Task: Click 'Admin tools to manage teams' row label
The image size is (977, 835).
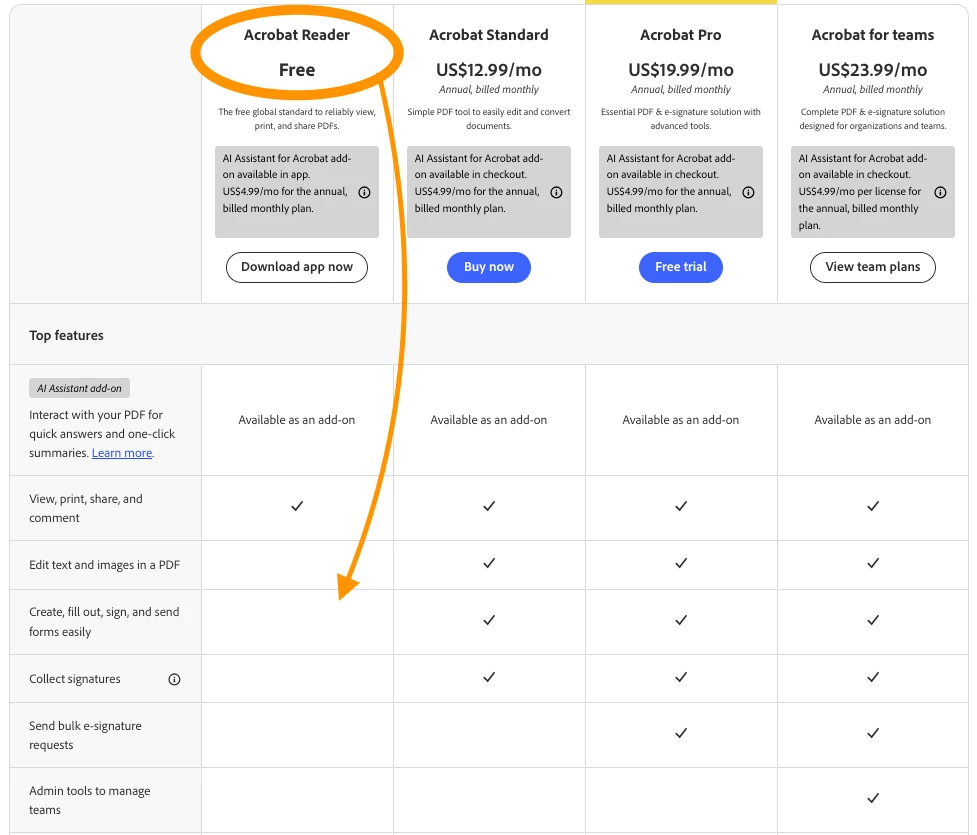Action: [x=90, y=800]
